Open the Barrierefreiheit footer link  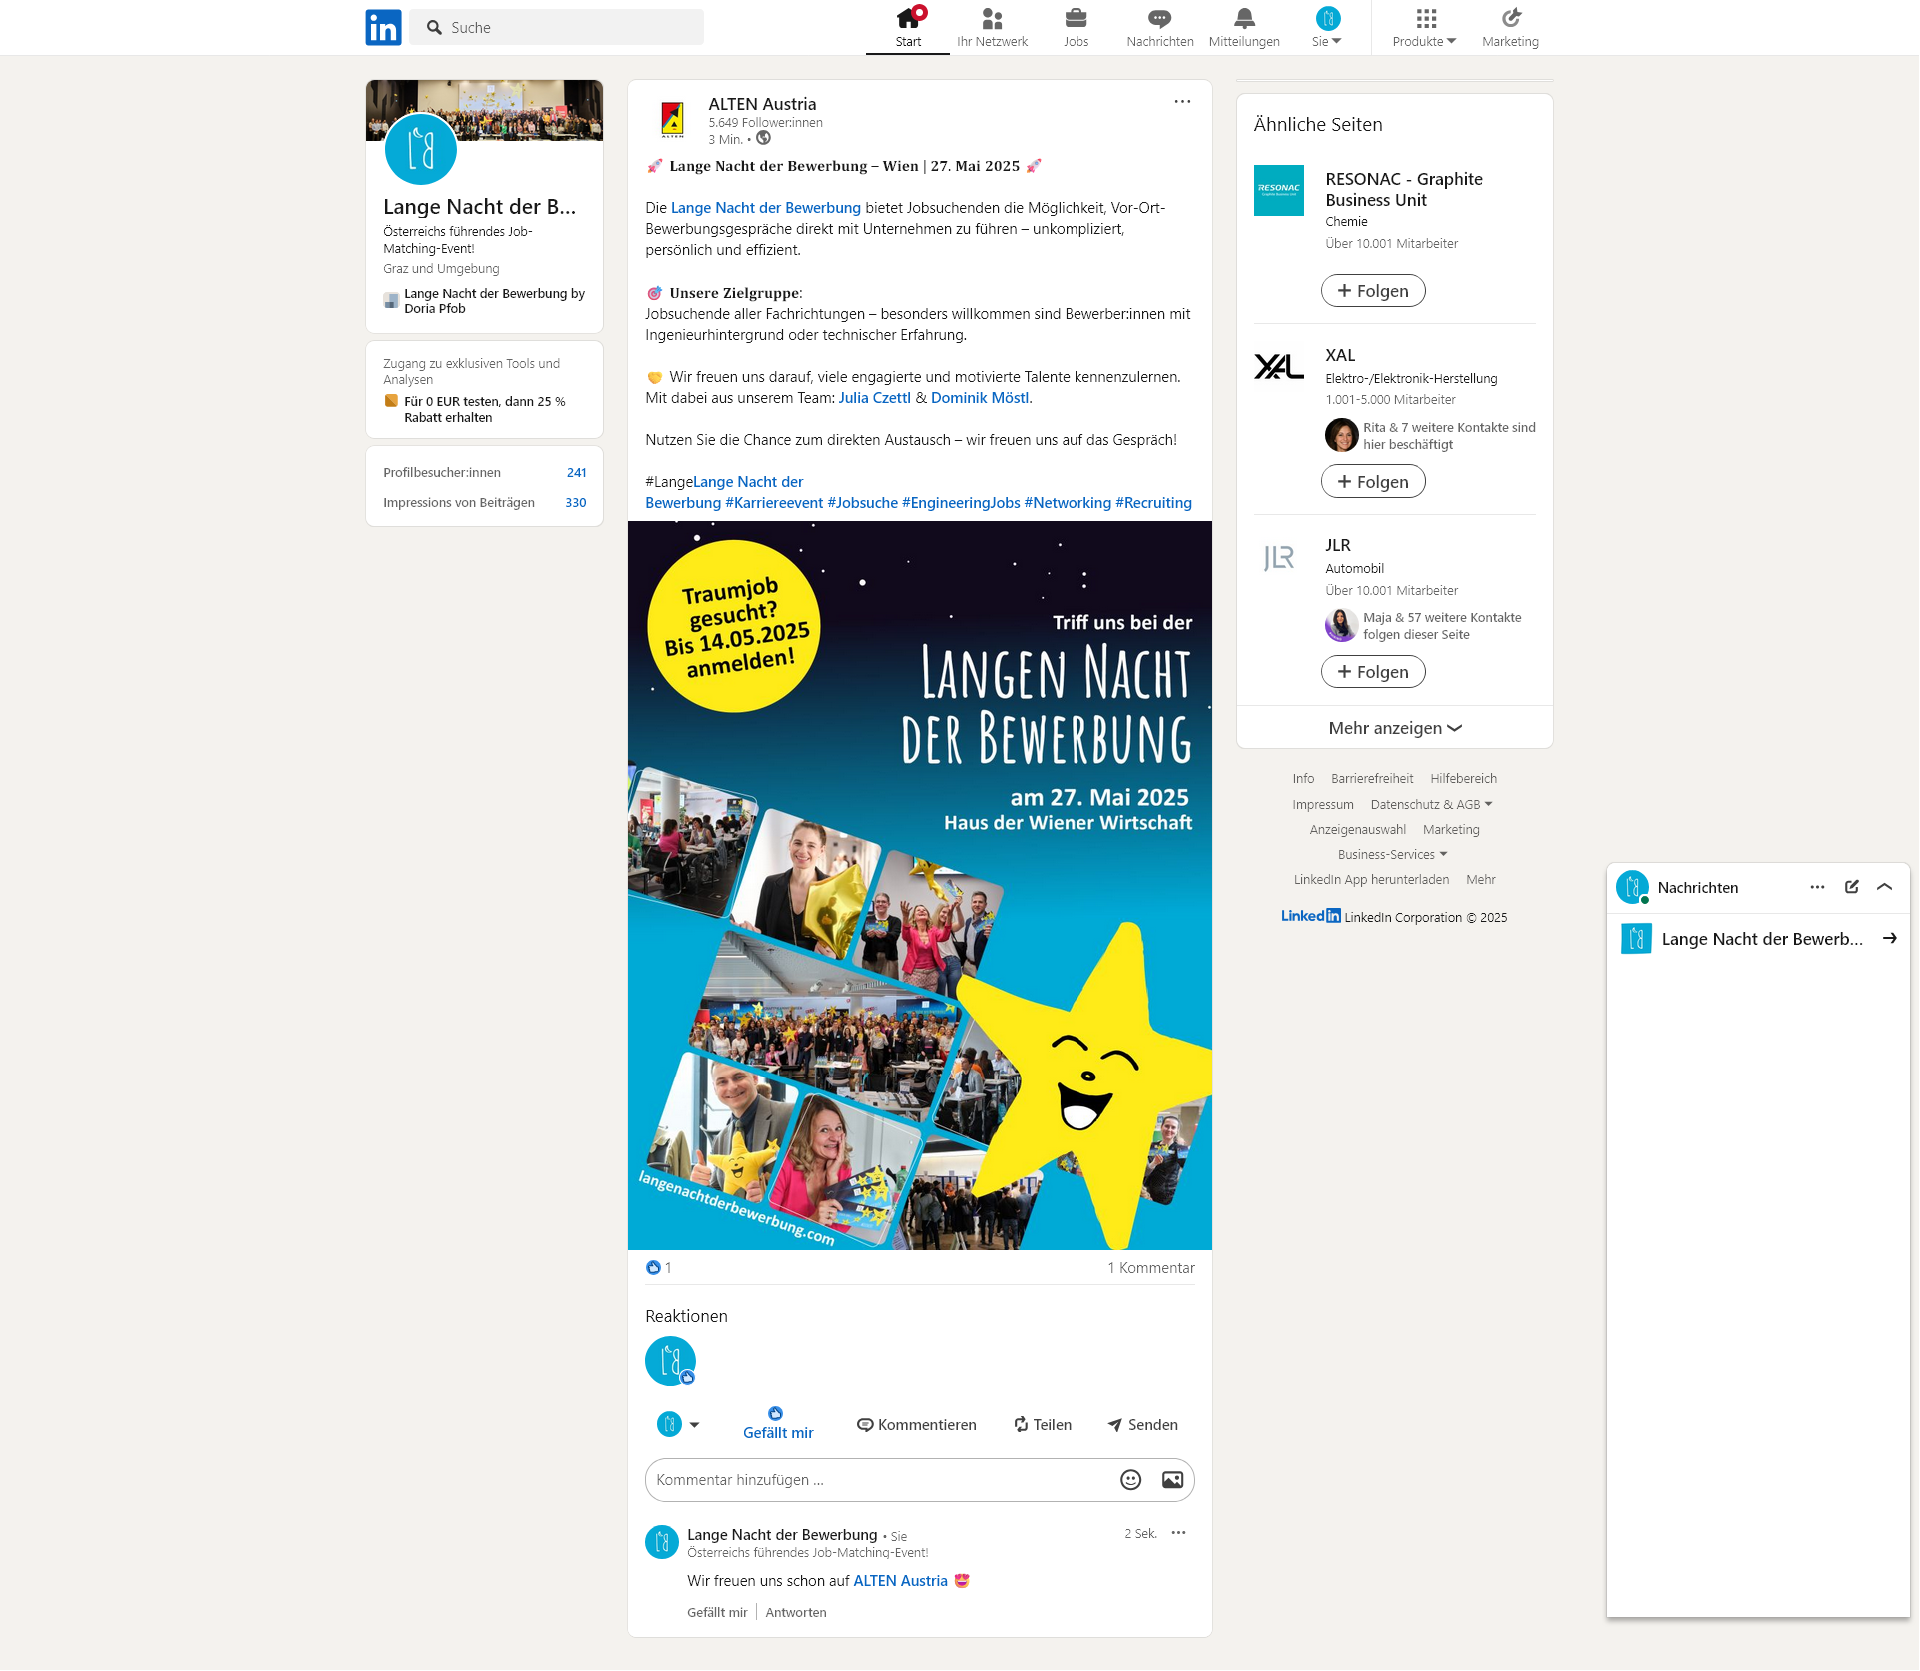[1372, 779]
